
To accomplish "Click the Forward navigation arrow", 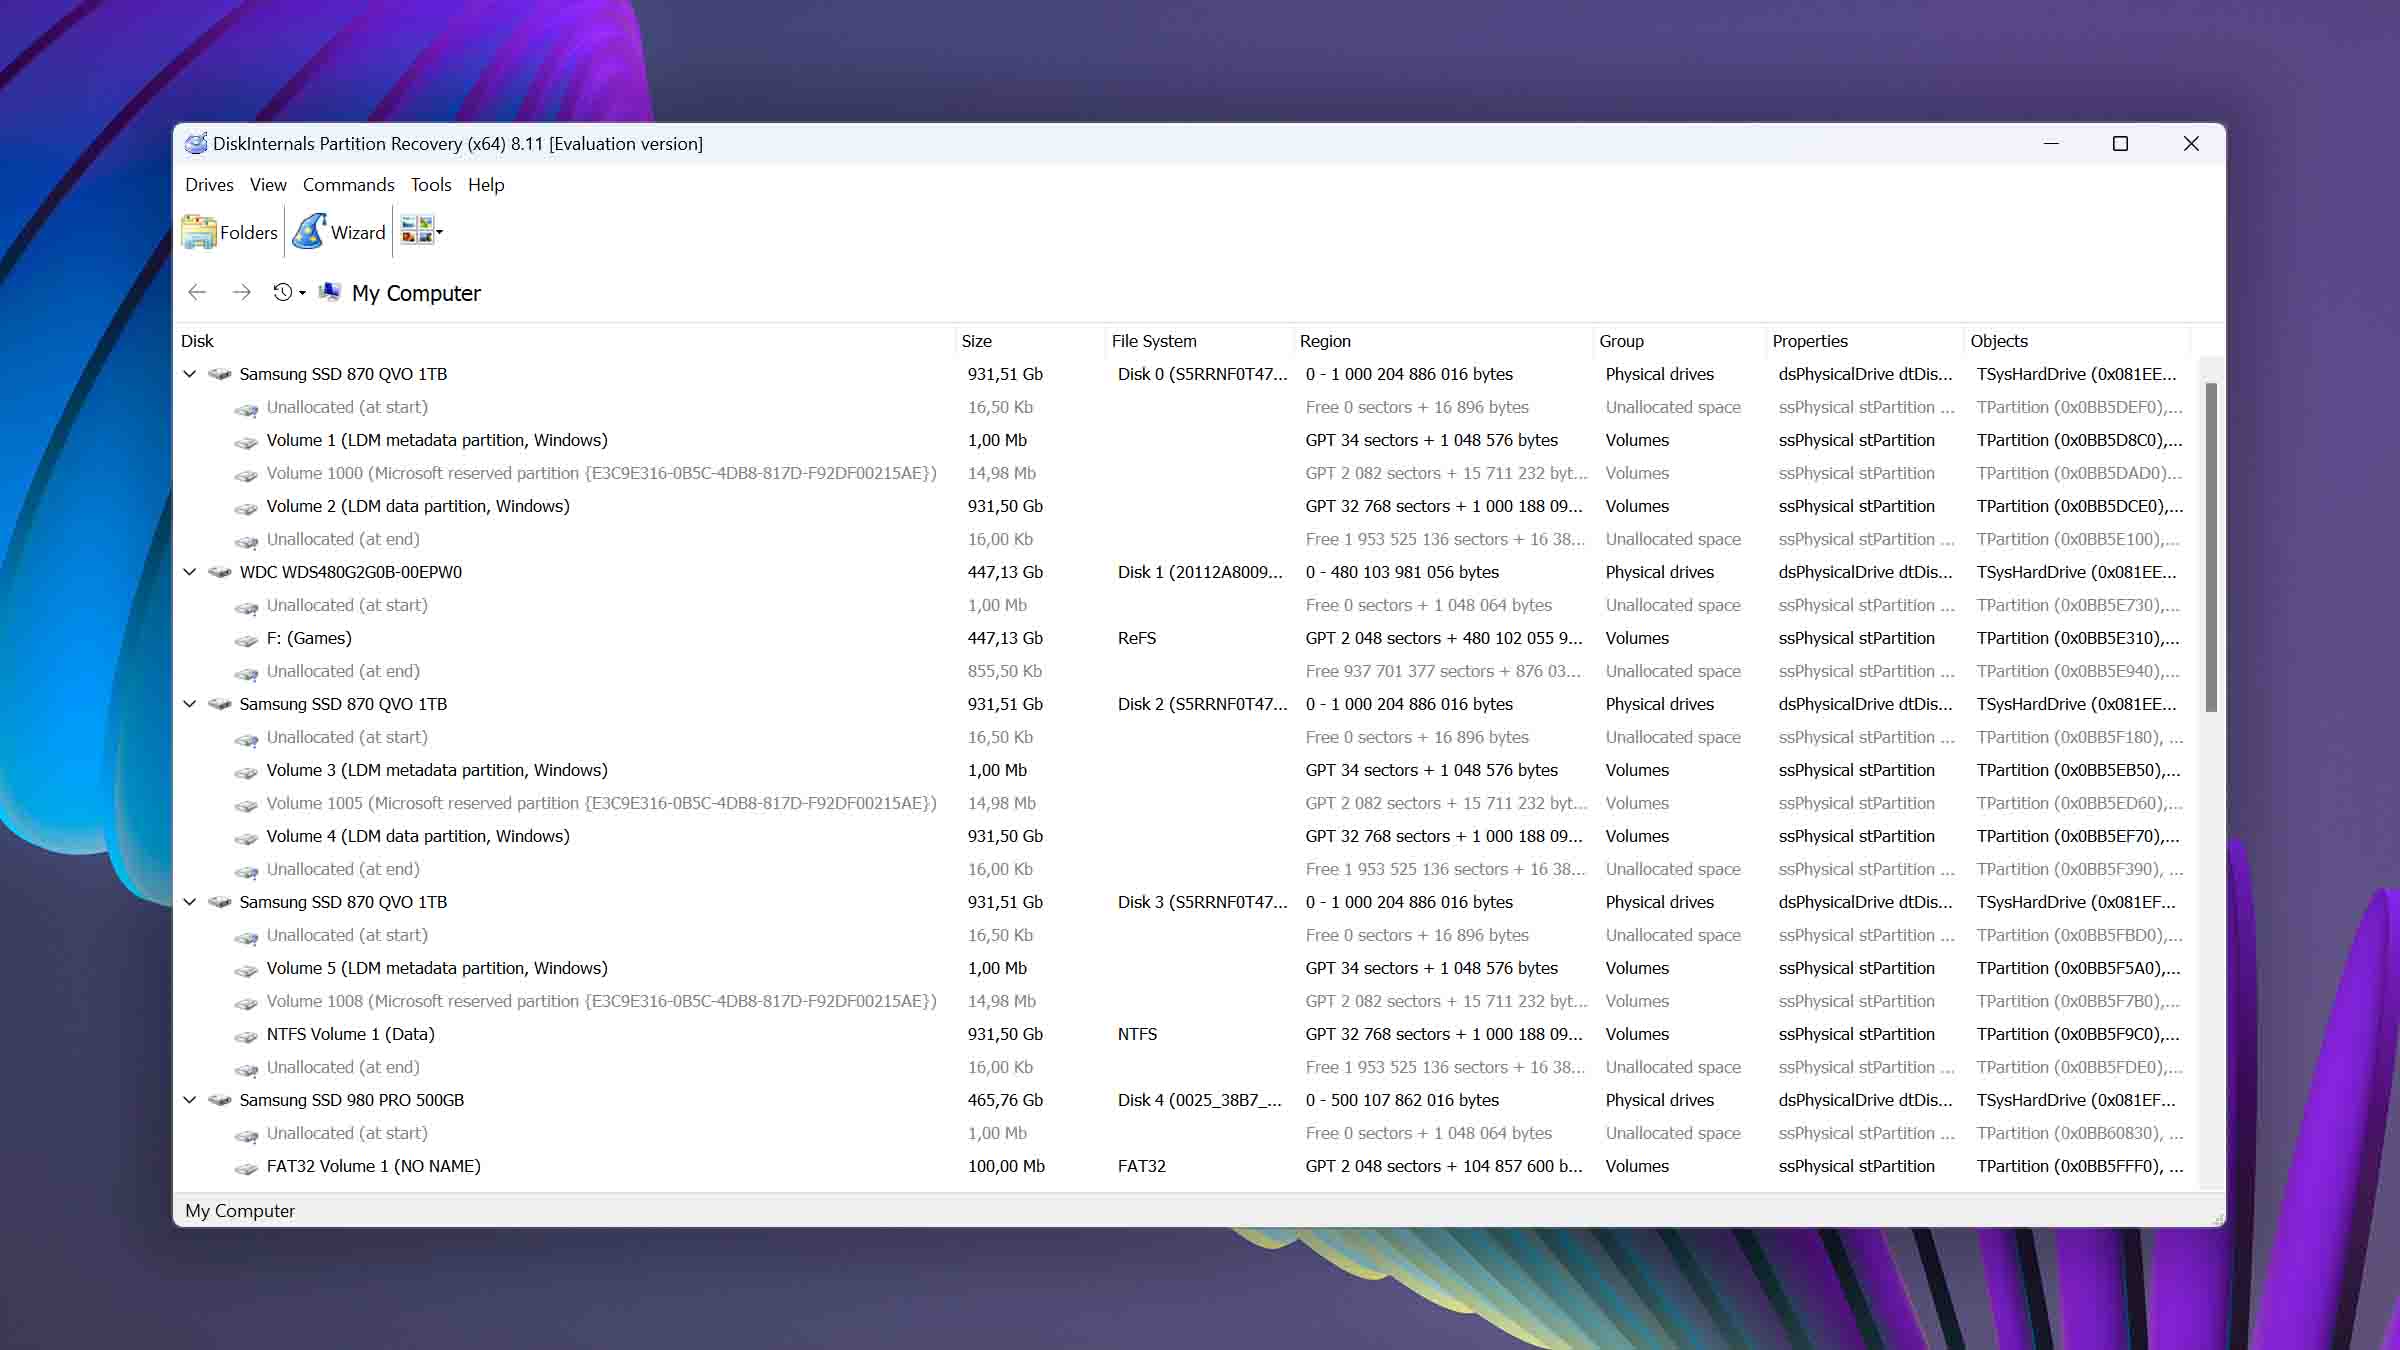I will click(241, 292).
